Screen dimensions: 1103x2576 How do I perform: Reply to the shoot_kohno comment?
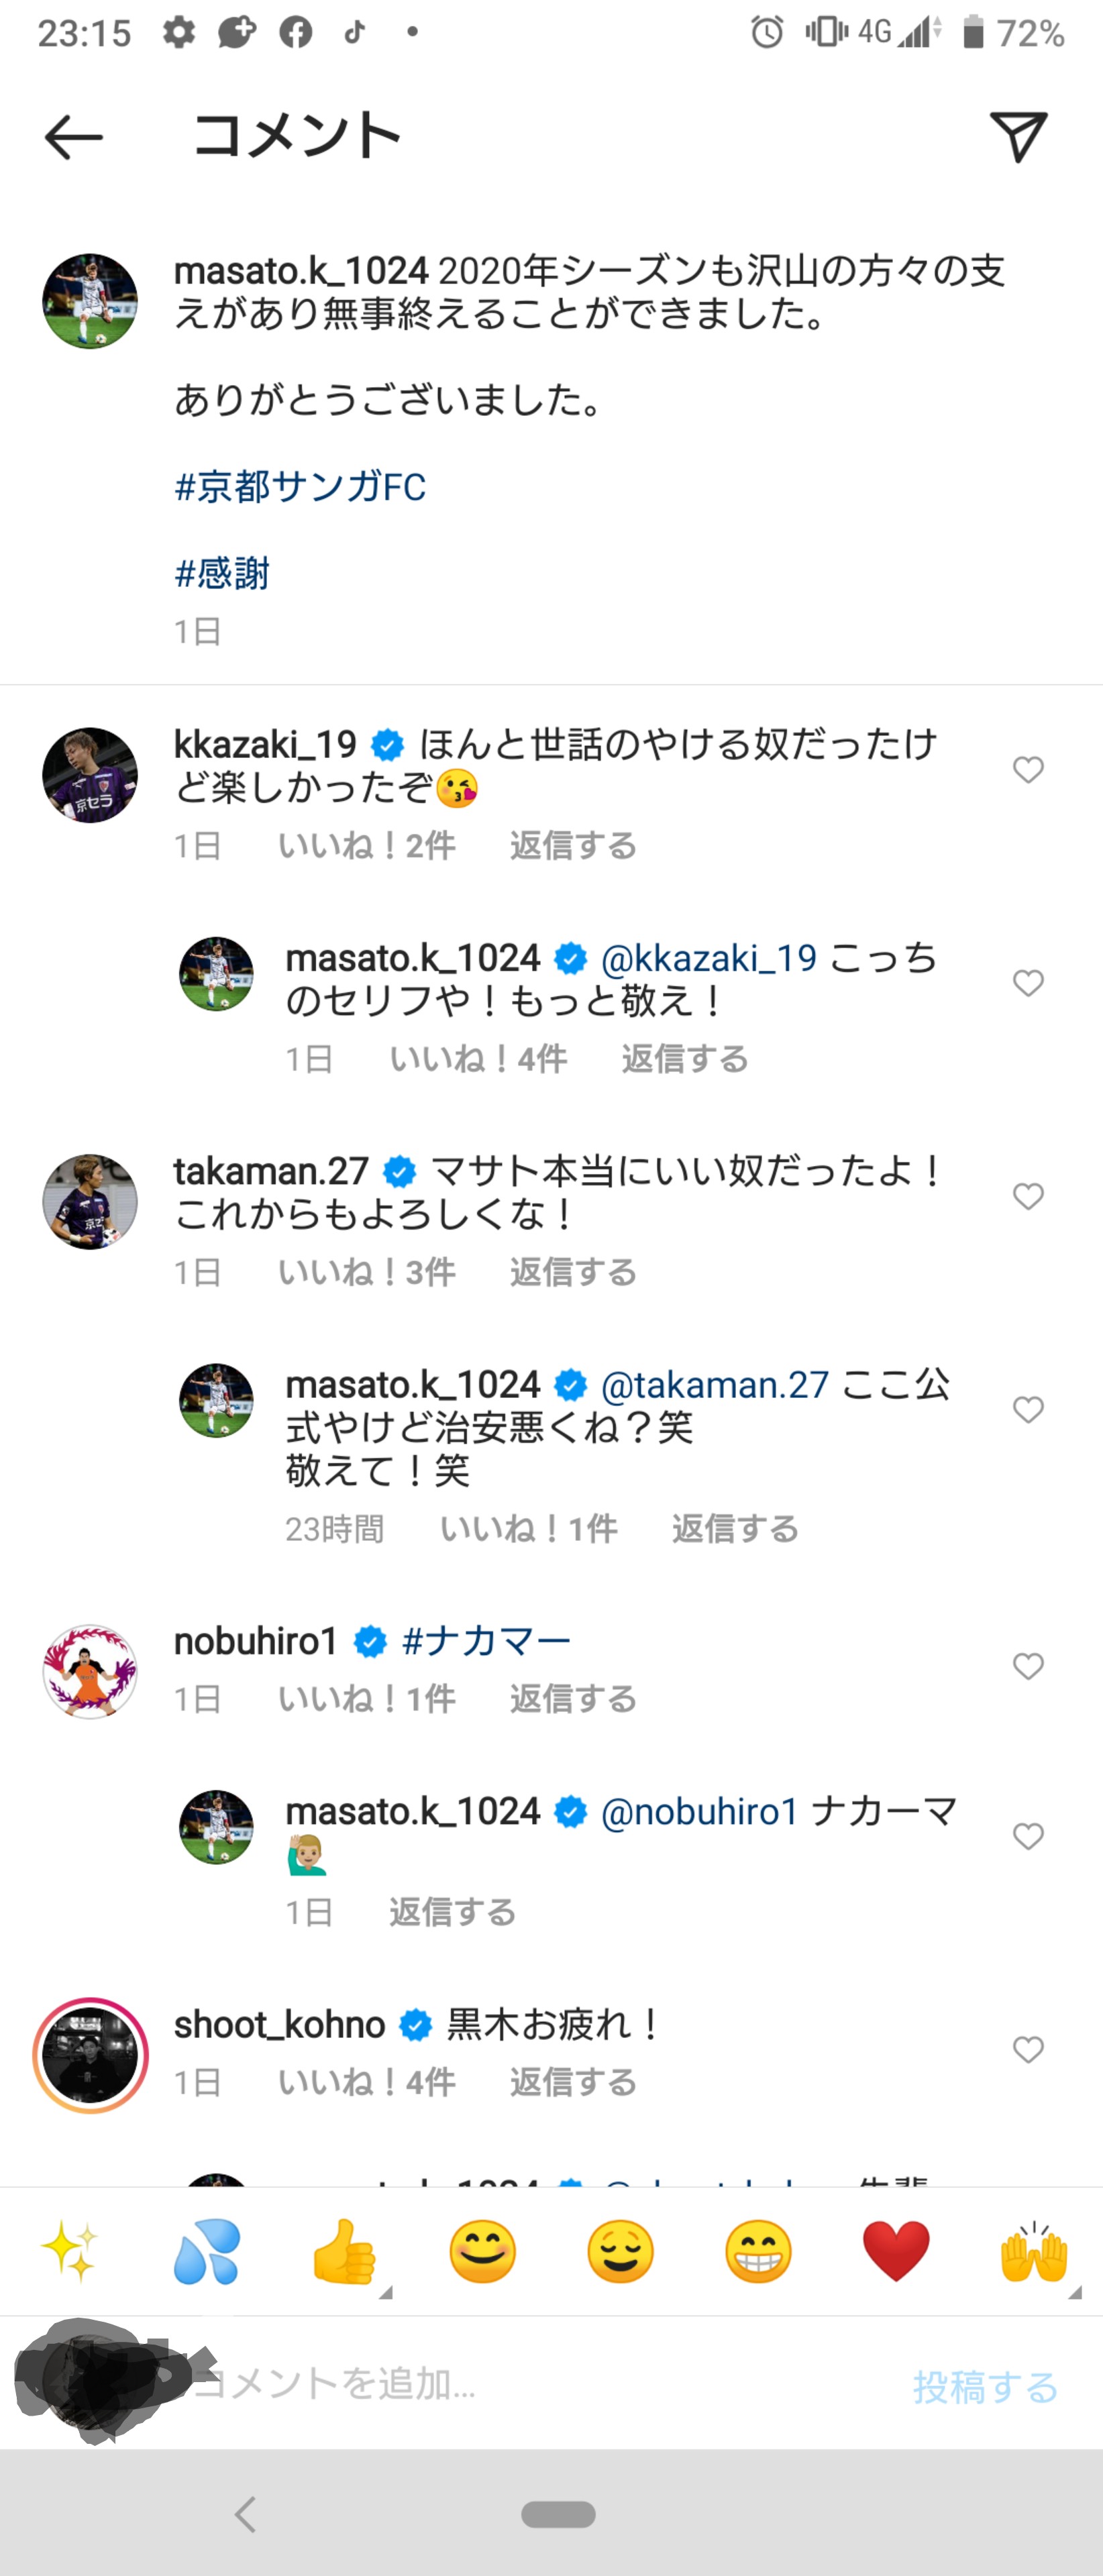573,2083
